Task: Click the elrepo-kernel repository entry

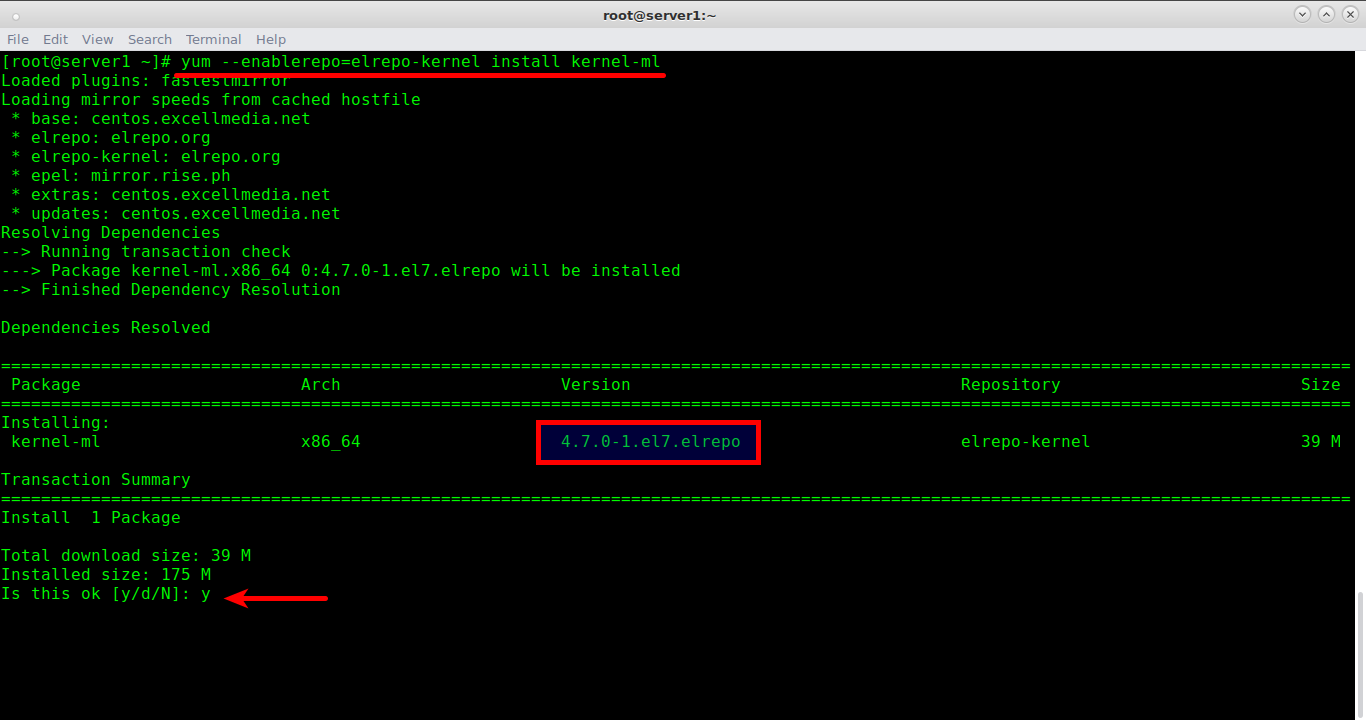Action: pyautogui.click(x=1025, y=442)
